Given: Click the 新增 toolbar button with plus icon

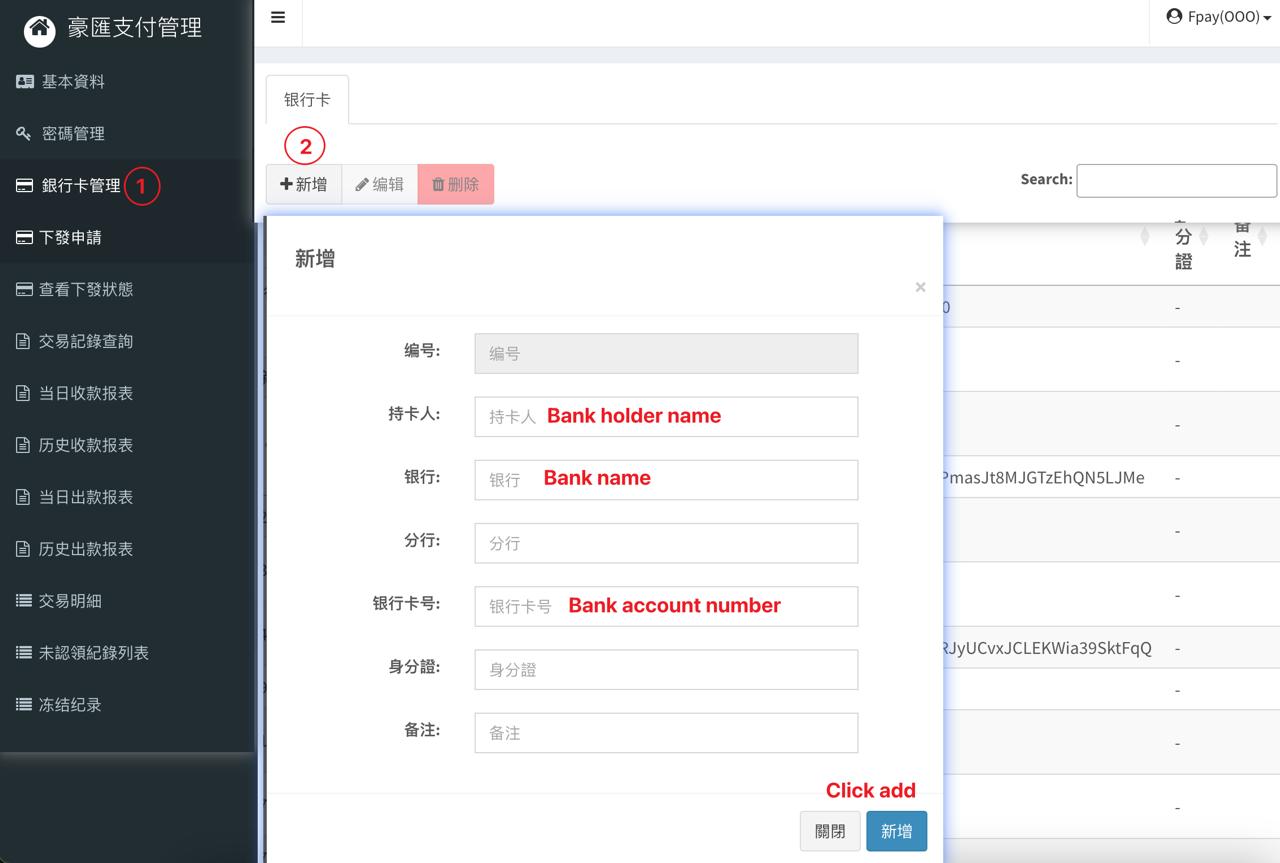Looking at the screenshot, I should point(304,184).
